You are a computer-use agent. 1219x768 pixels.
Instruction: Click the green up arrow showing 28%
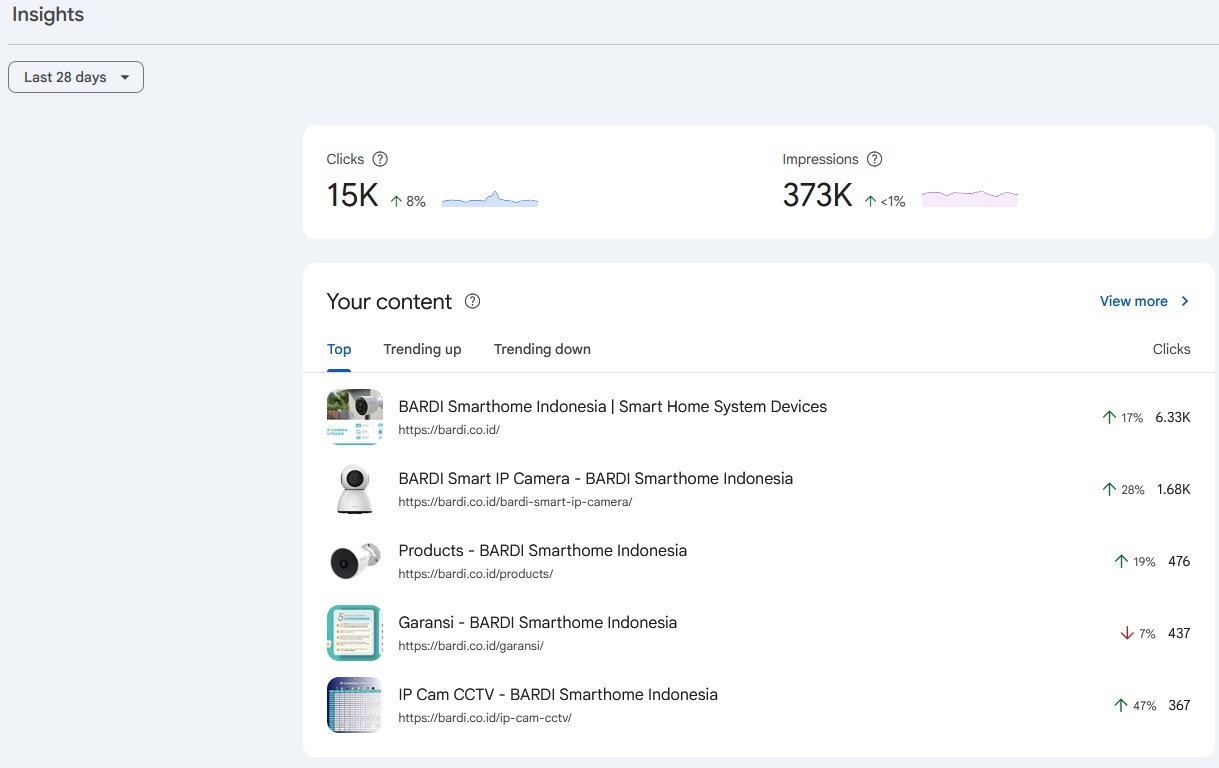coord(1108,489)
